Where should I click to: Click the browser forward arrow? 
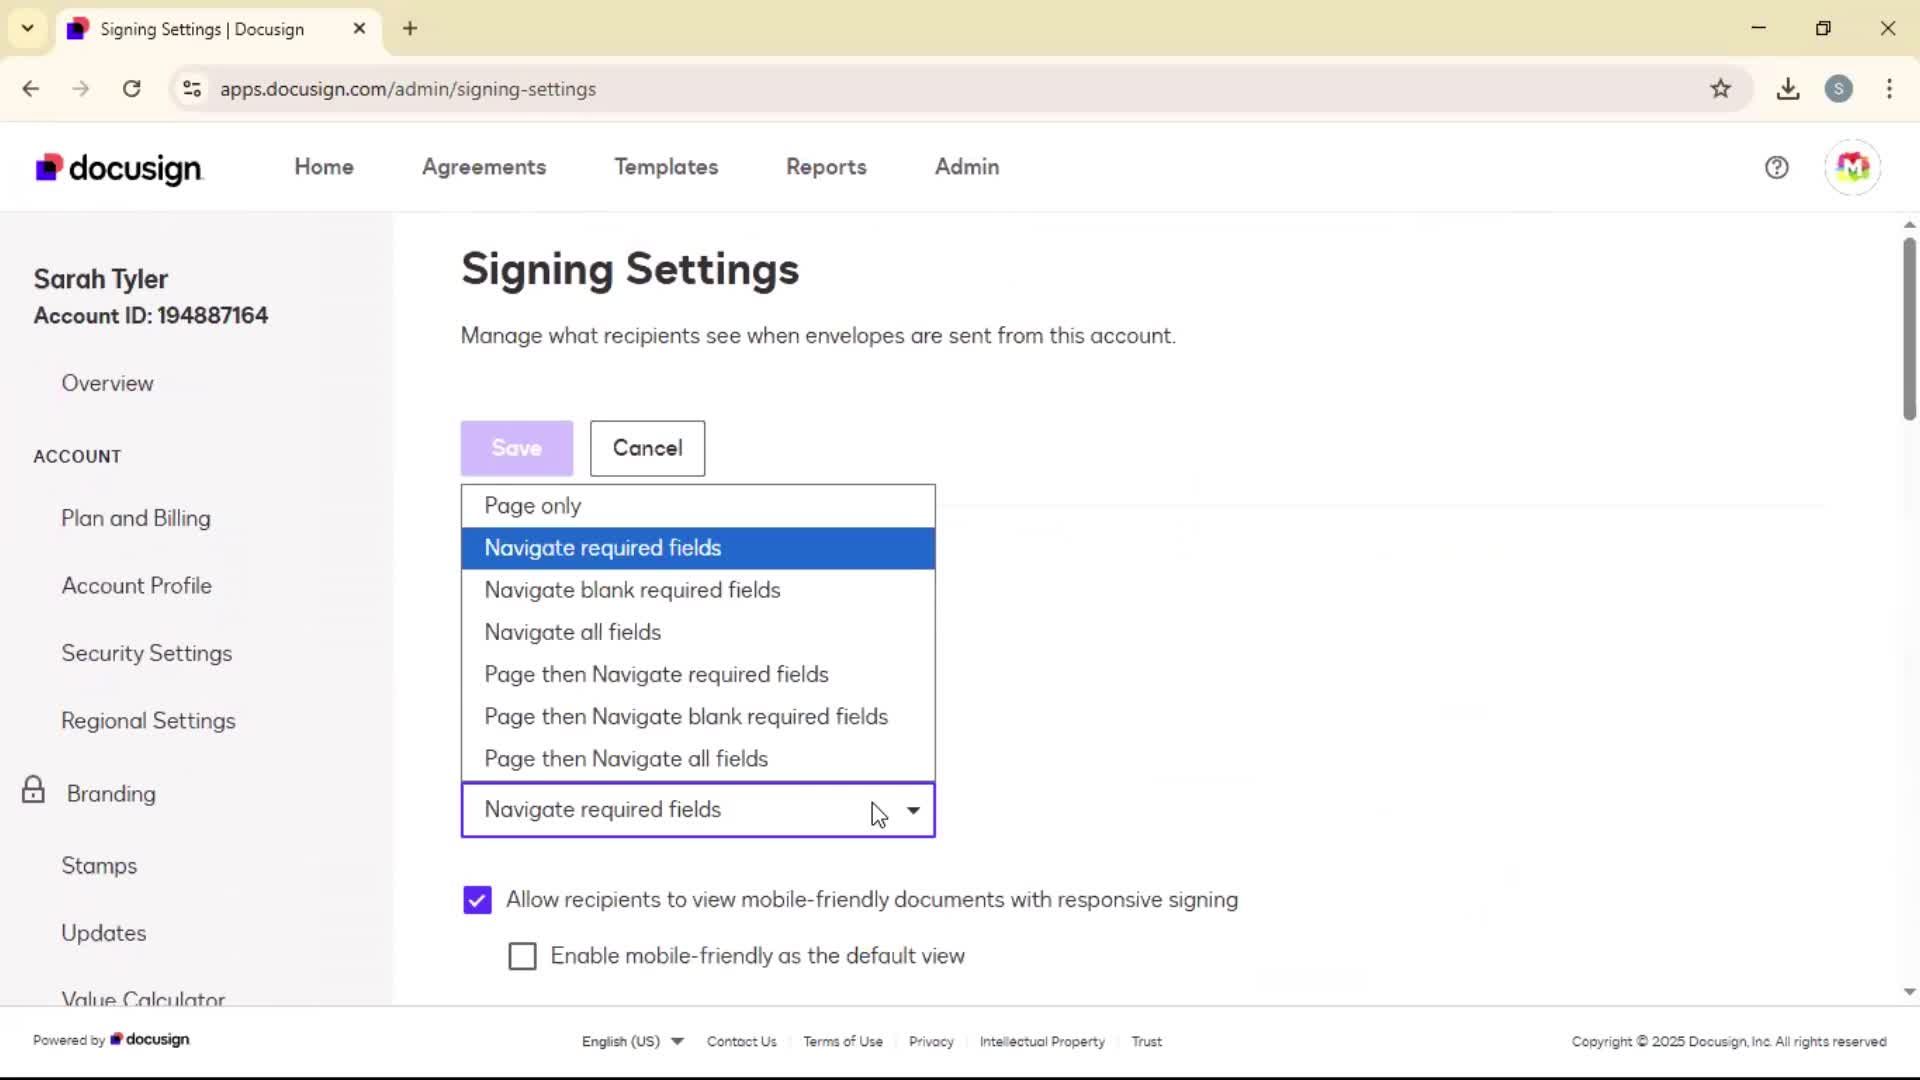click(x=81, y=89)
